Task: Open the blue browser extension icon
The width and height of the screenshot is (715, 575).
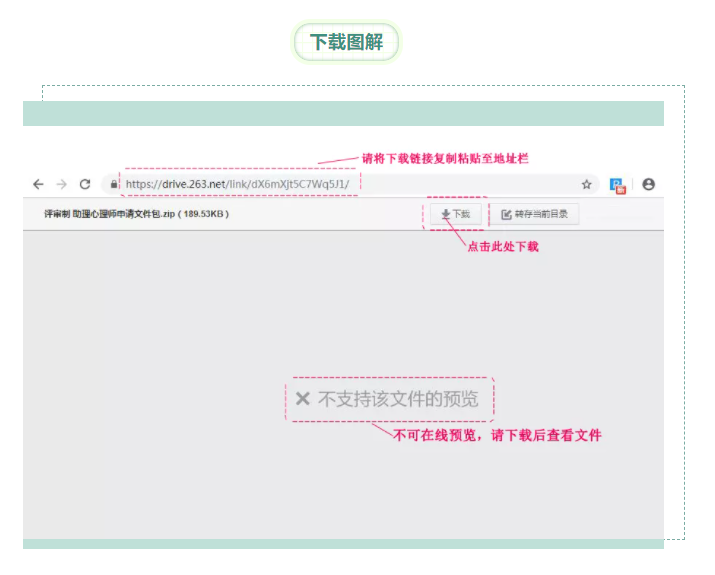Action: click(617, 186)
